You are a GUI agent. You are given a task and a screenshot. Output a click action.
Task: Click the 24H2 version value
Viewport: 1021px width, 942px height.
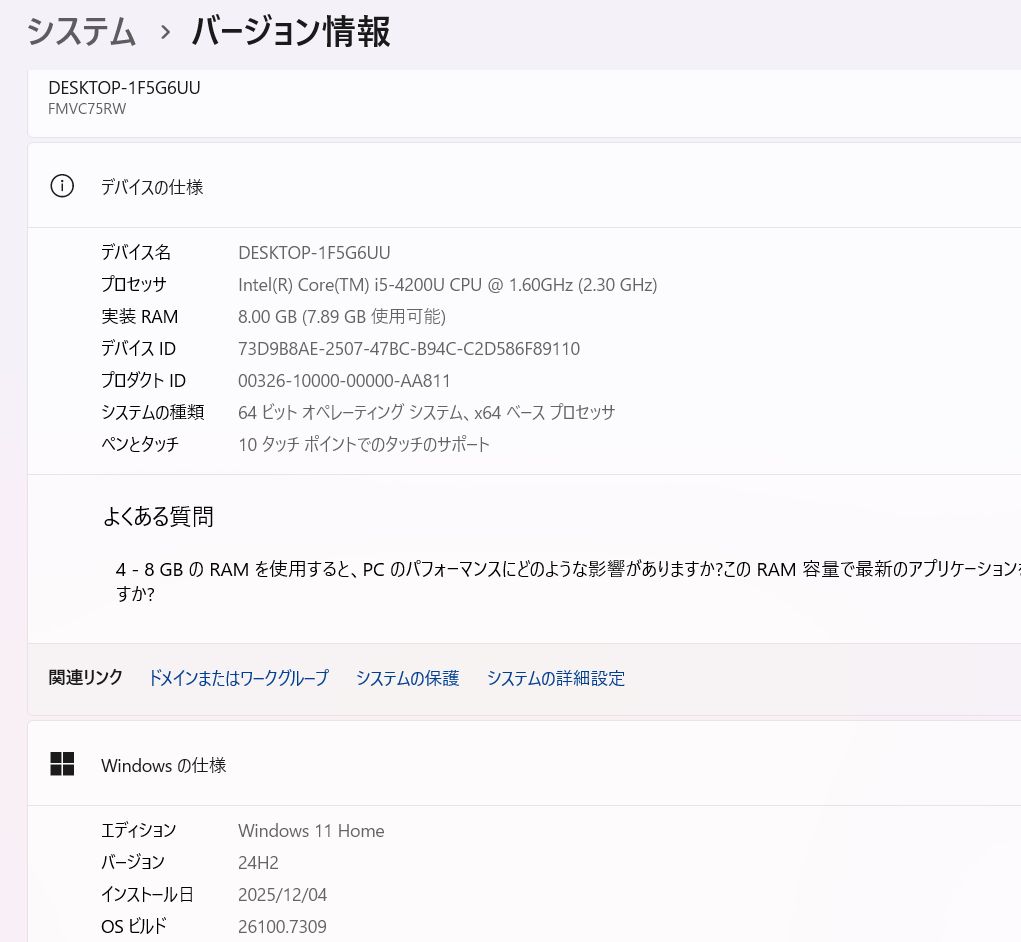259,863
